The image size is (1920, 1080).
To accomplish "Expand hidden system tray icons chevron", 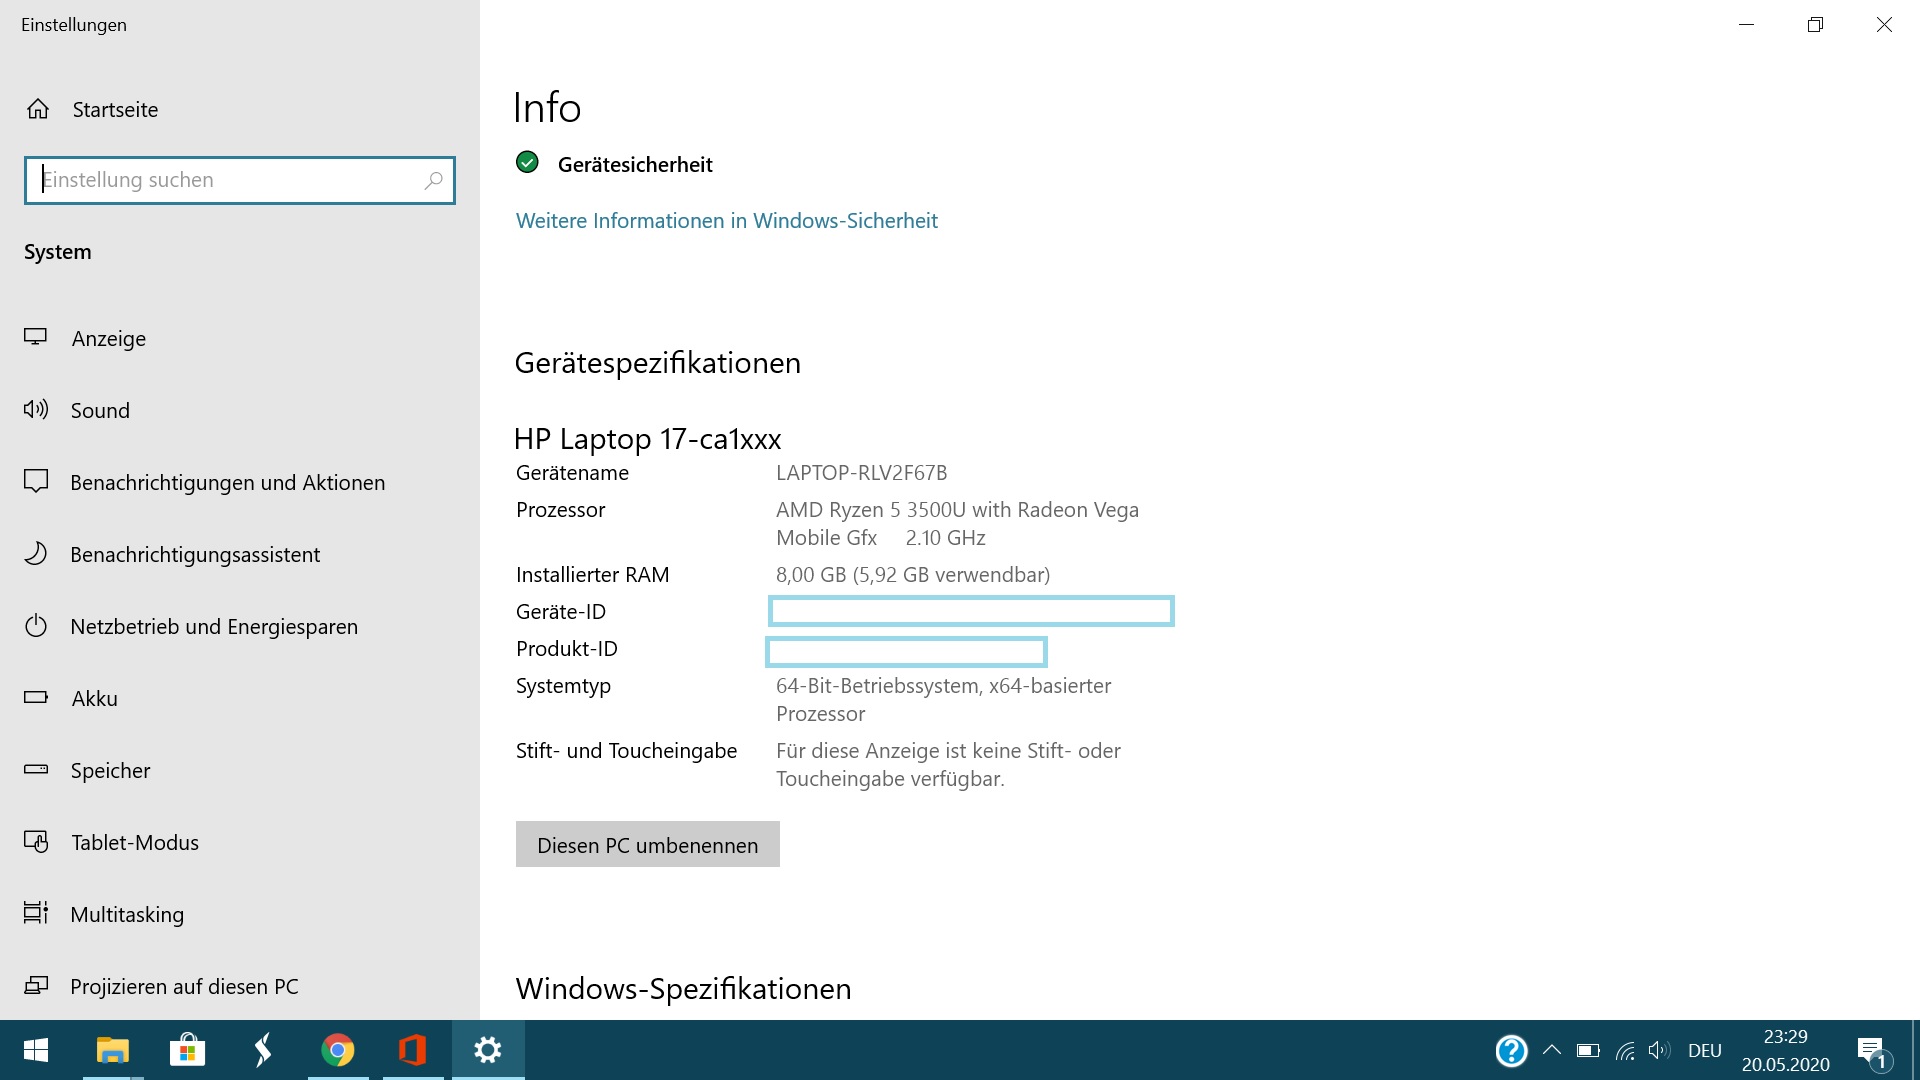I will (x=1552, y=1050).
